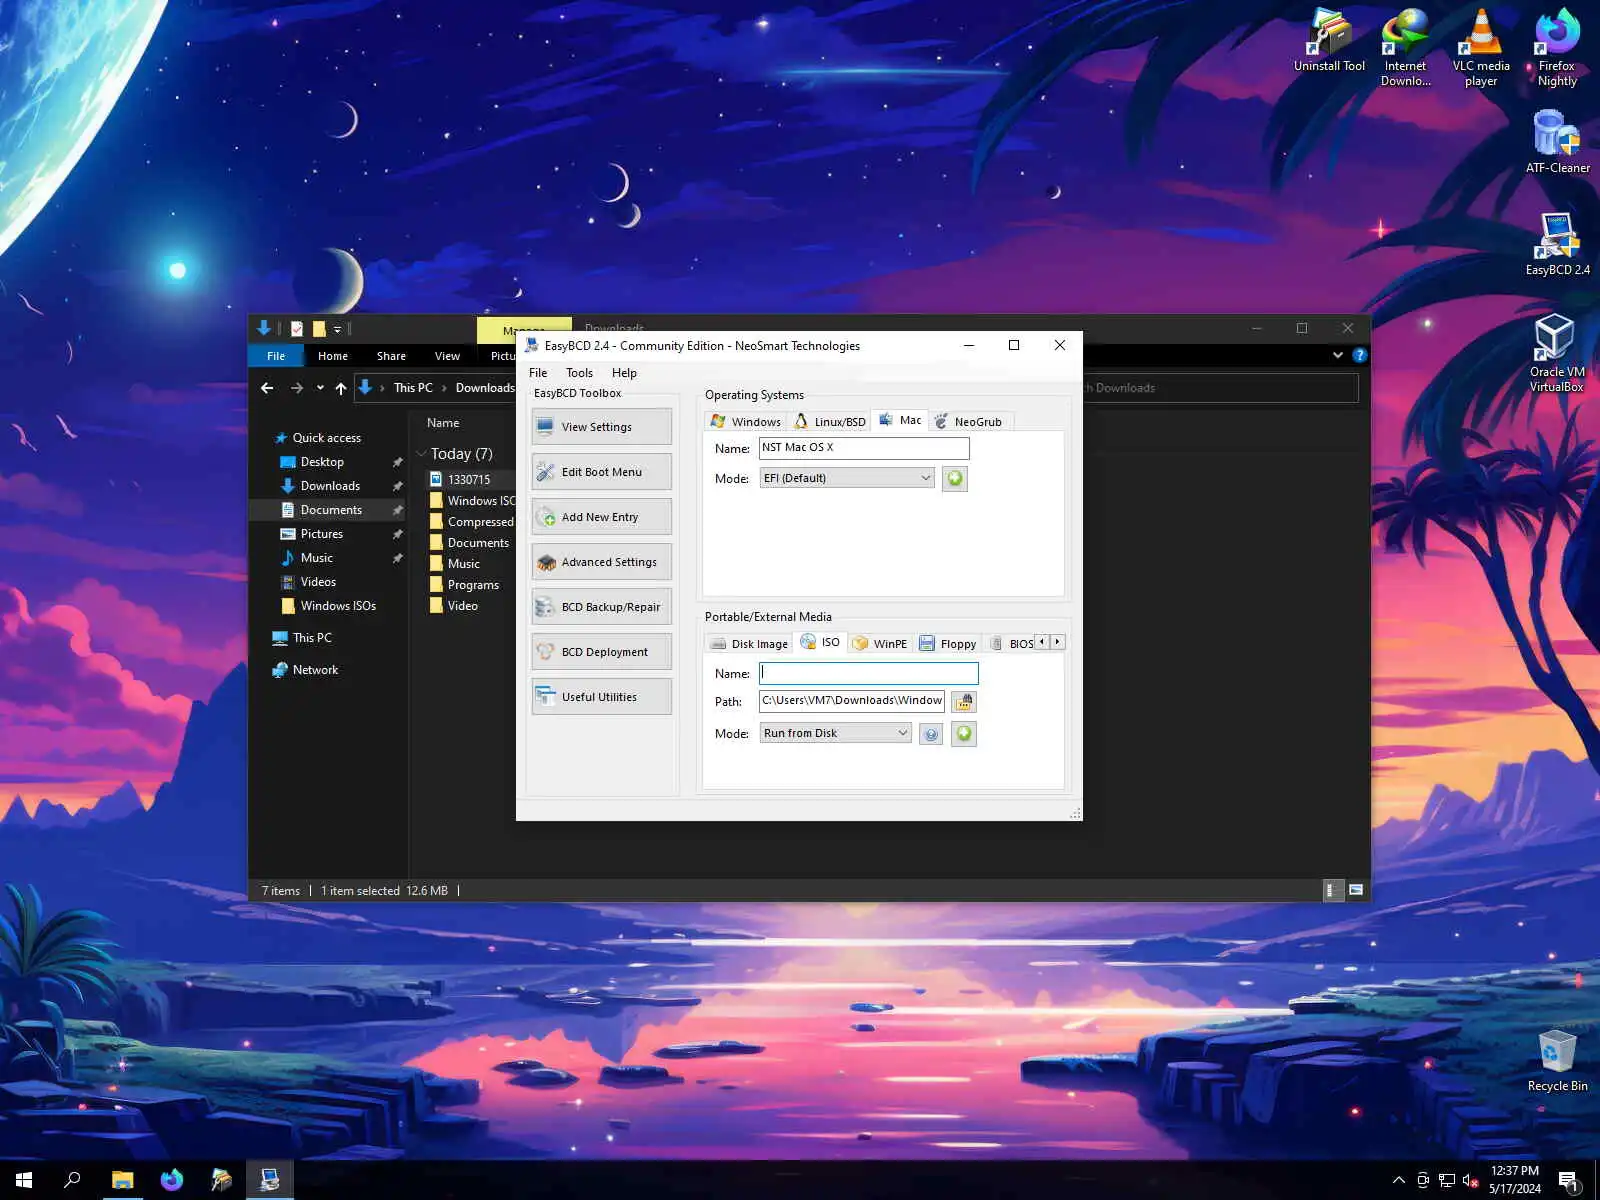Switch Explorer to large icons view
The image size is (1600, 1200).
(x=1356, y=890)
